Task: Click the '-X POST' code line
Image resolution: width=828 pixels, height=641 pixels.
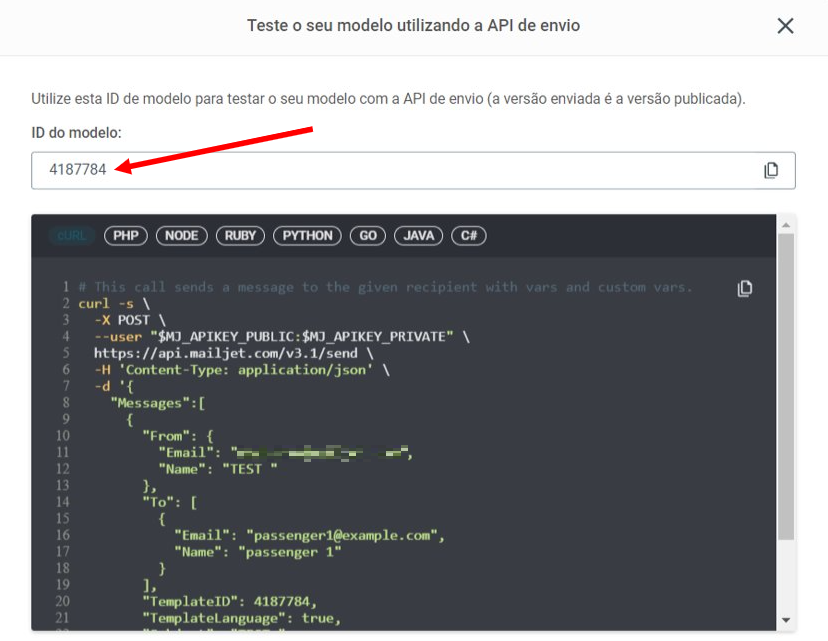Action: pos(130,320)
